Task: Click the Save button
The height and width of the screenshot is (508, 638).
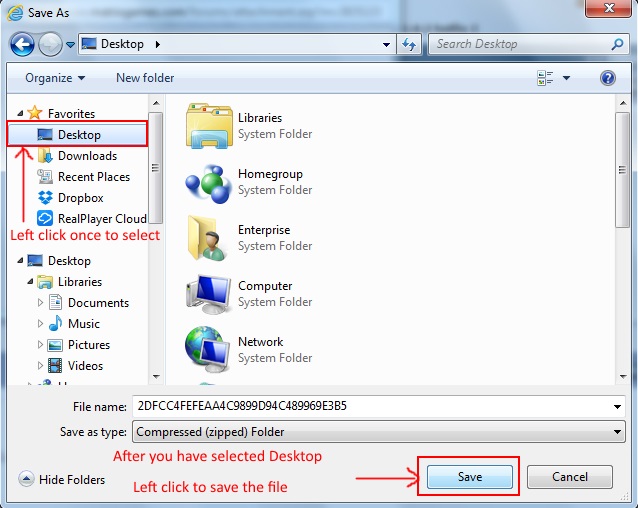Action: tap(470, 477)
